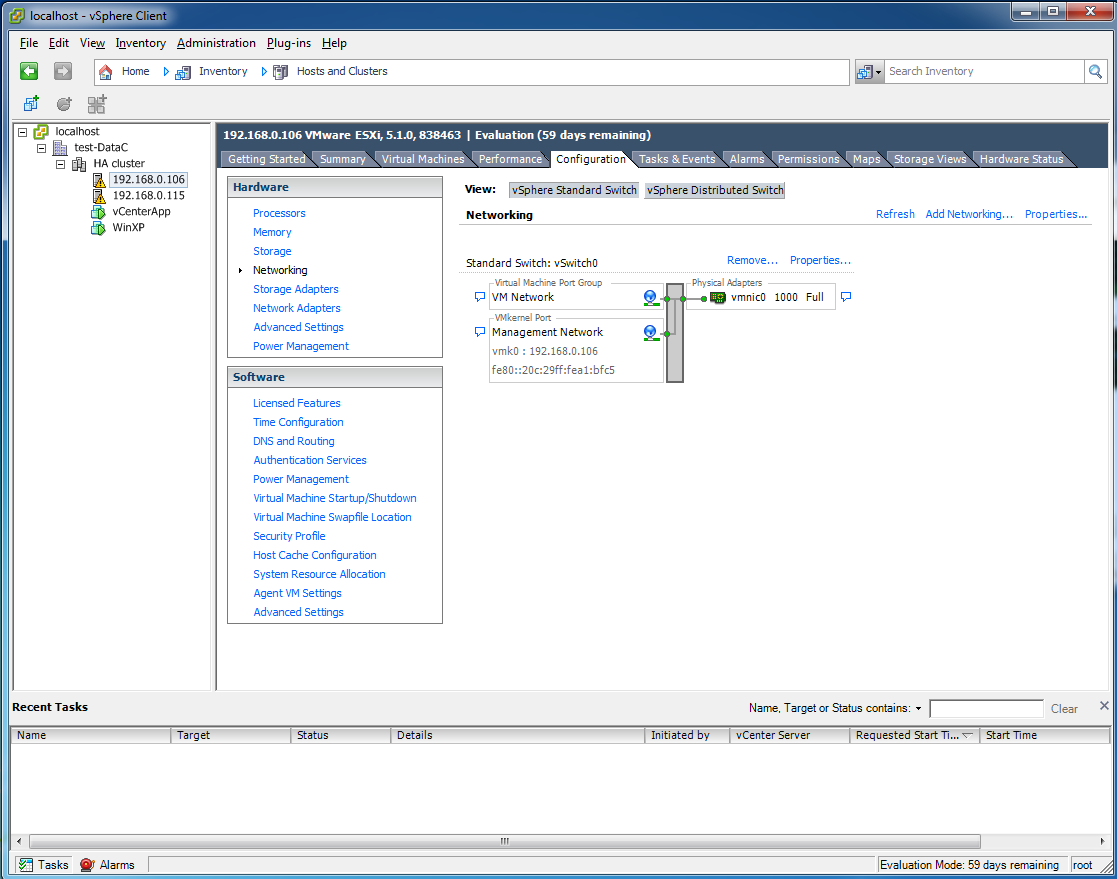This screenshot has height=879, width=1117.
Task: Open Licensed Features in Software list
Action: 296,403
